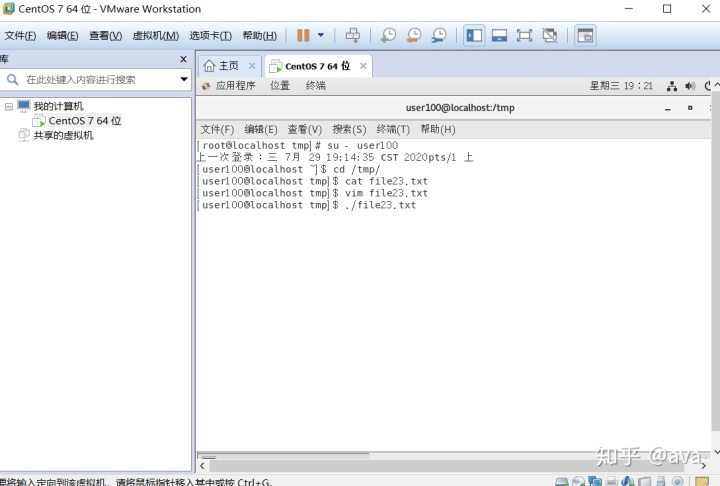Open the terminal 编辑(E) menu
Viewport: 720px width, 486px height.
[x=261, y=130]
